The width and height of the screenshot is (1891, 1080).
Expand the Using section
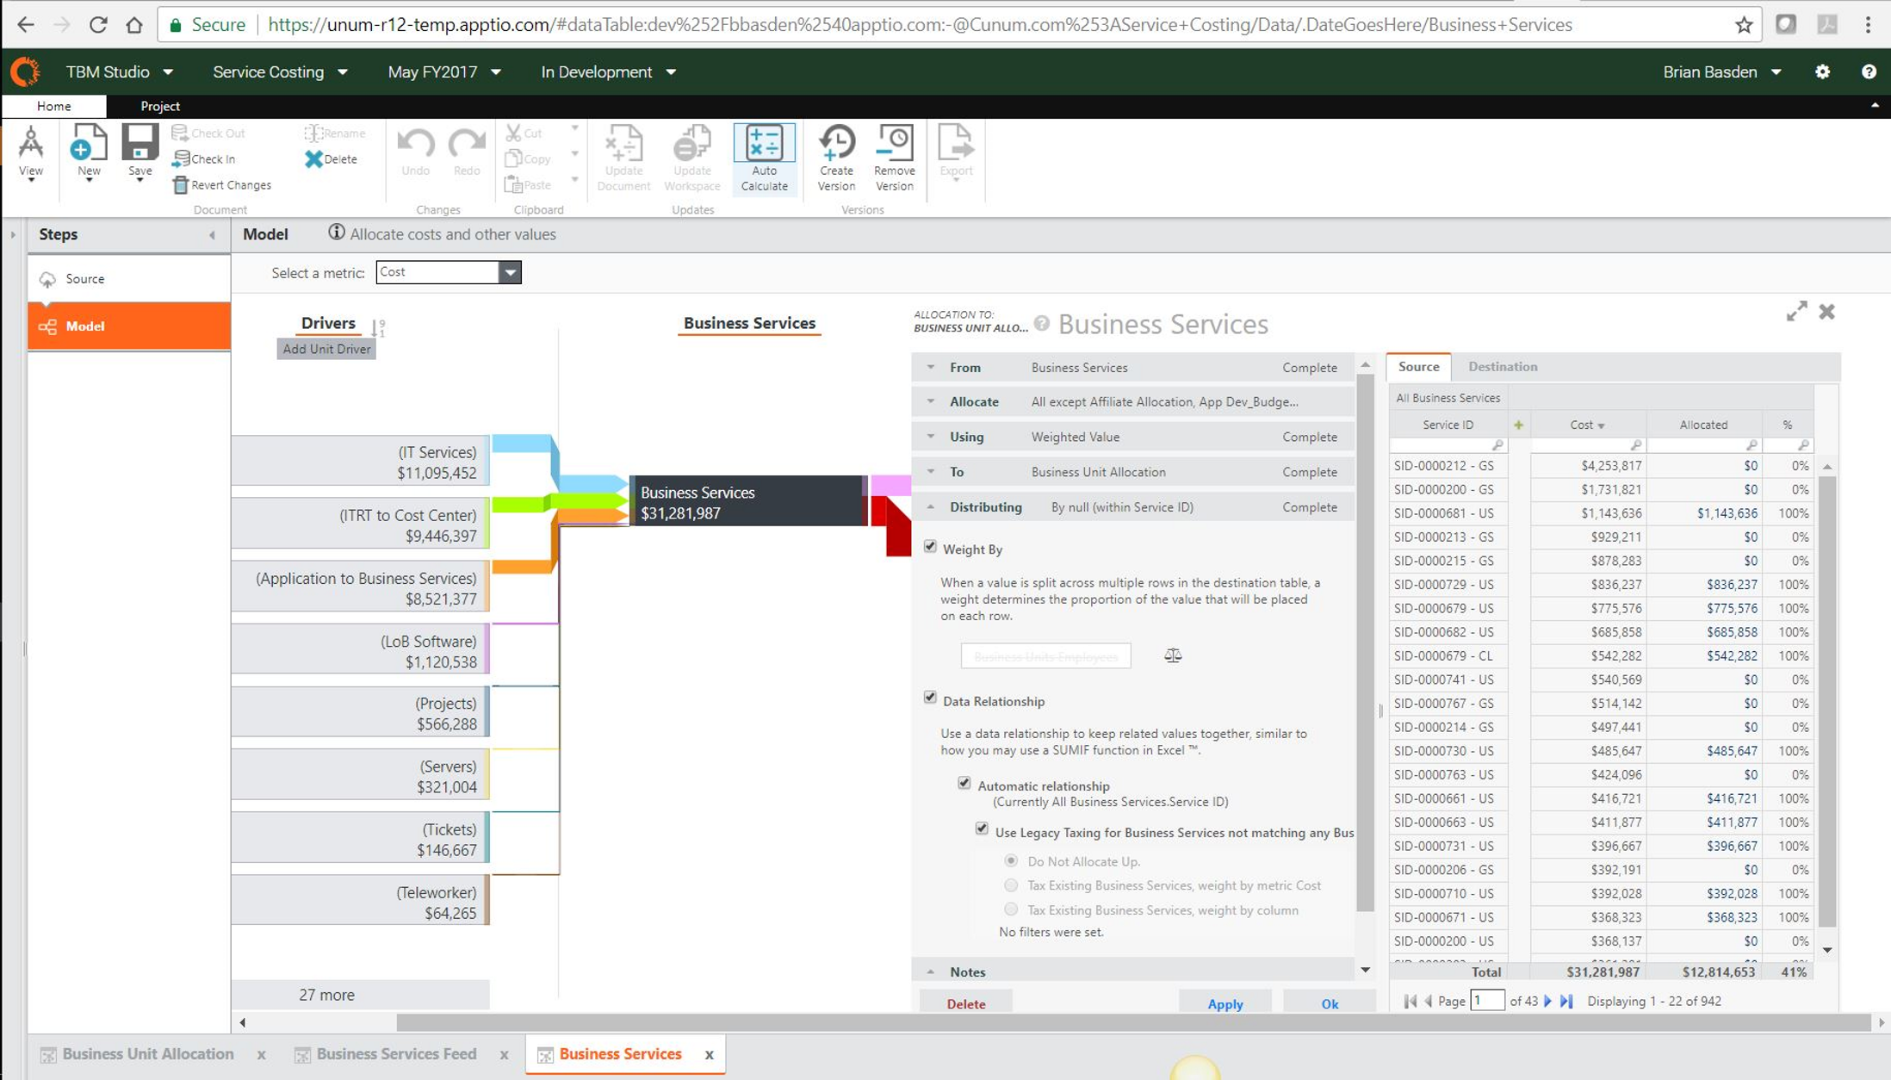pos(931,437)
